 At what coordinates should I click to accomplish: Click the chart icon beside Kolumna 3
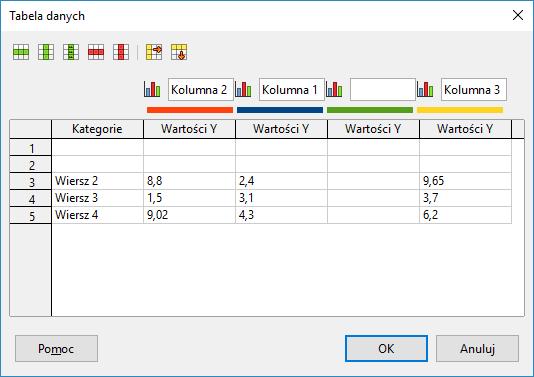click(x=425, y=89)
